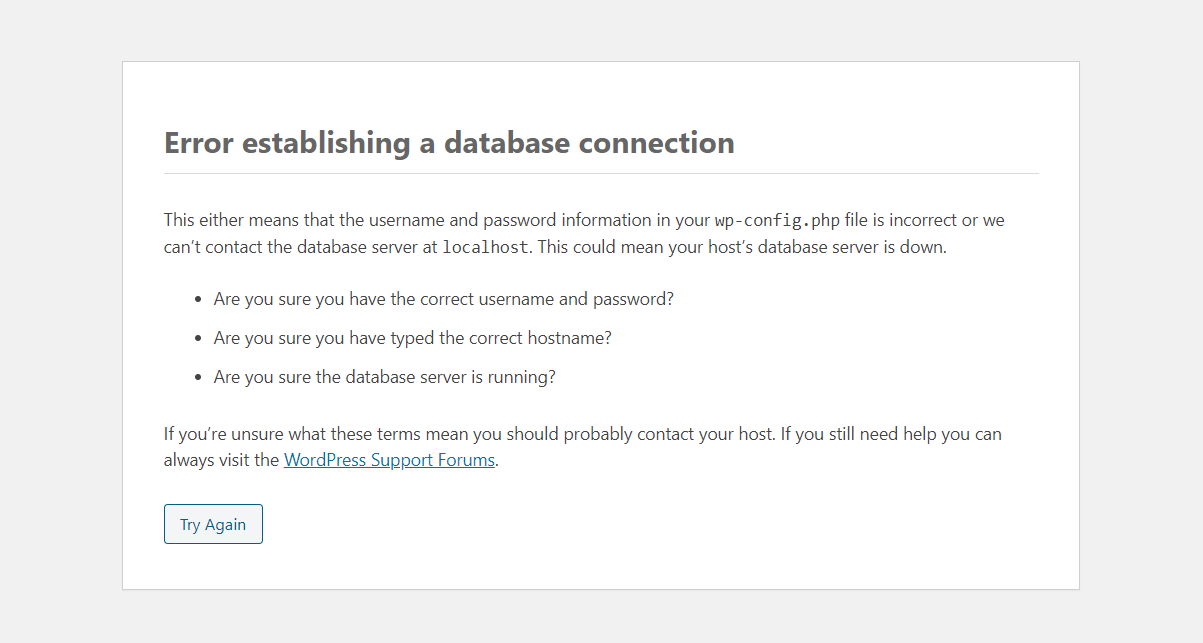Viewport: 1203px width, 643px height.
Task: Click the correct hostname question line
Action: [412, 338]
